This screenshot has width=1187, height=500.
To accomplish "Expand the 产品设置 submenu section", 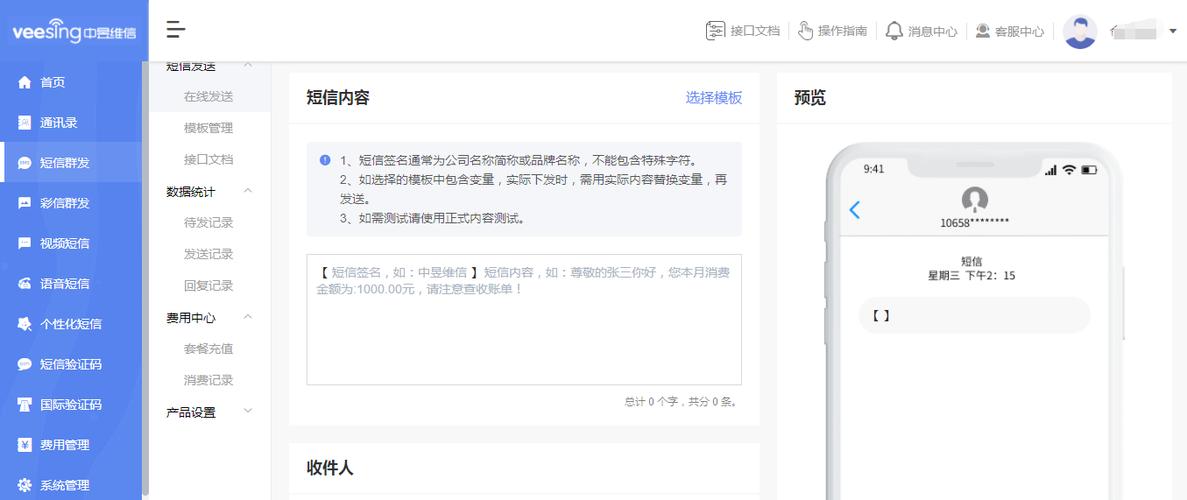I will click(248, 411).
